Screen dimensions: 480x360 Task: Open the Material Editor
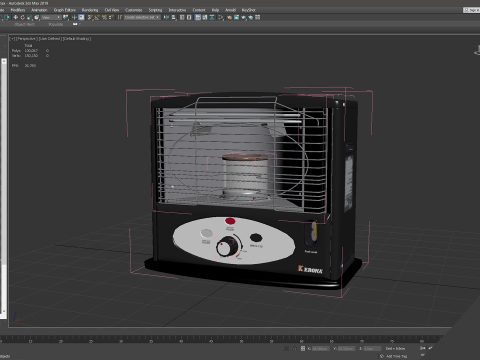tap(220, 17)
